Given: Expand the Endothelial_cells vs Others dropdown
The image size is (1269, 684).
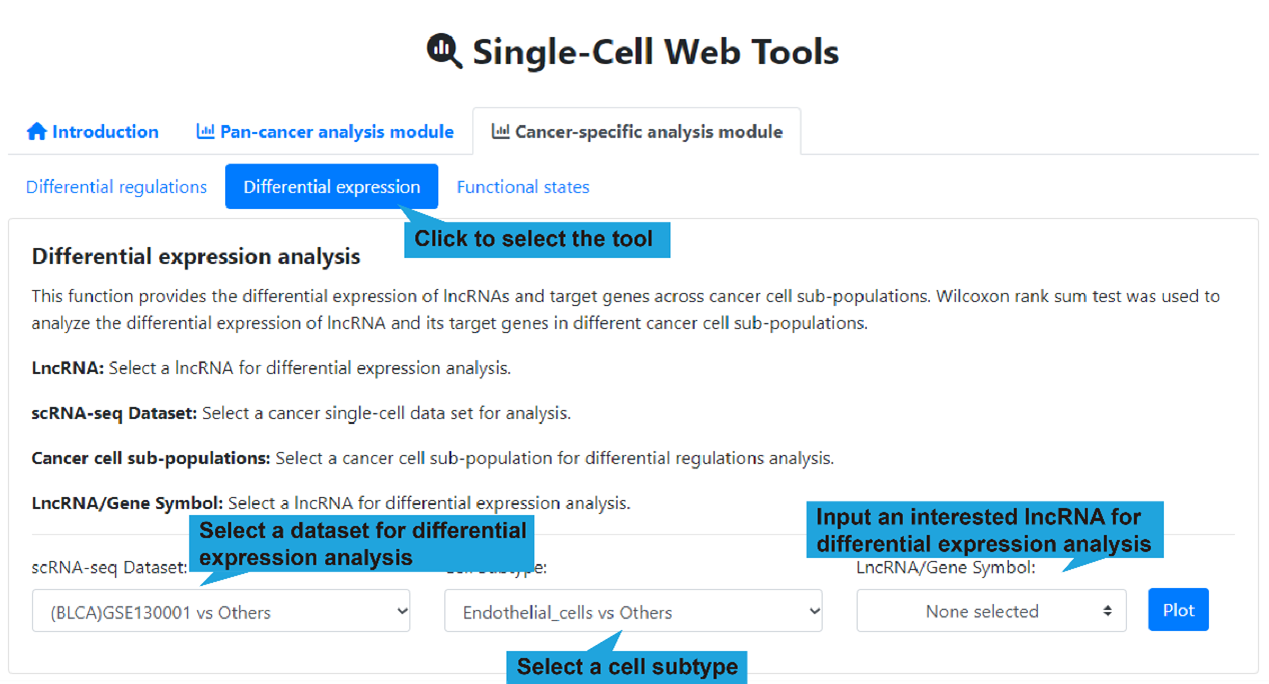Looking at the screenshot, I should (632, 611).
